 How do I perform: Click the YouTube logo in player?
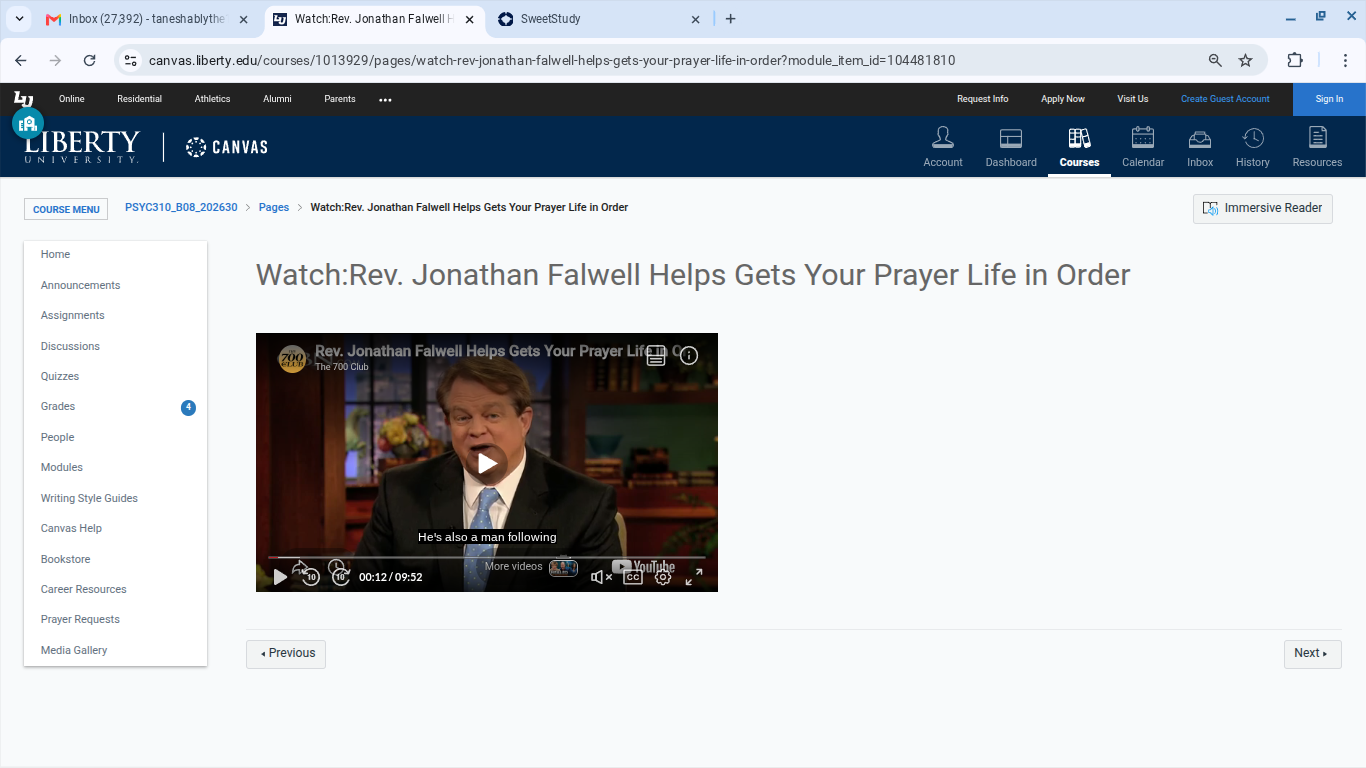[643, 567]
